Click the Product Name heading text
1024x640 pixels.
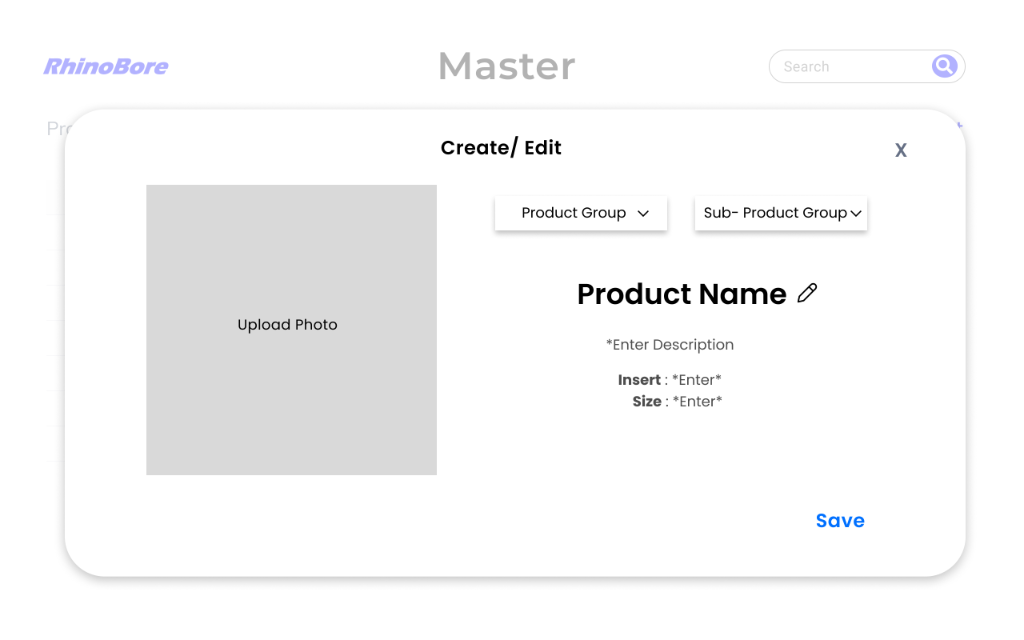click(681, 294)
